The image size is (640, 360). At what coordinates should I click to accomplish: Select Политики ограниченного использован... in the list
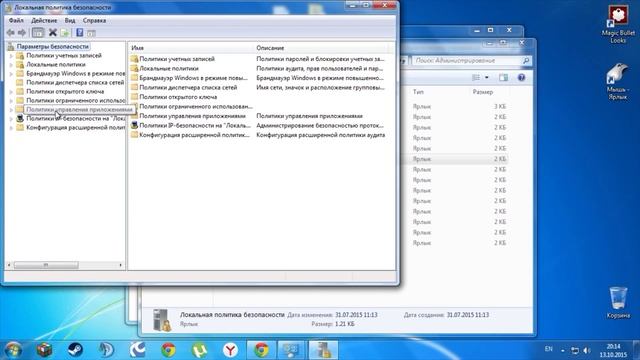click(196, 106)
